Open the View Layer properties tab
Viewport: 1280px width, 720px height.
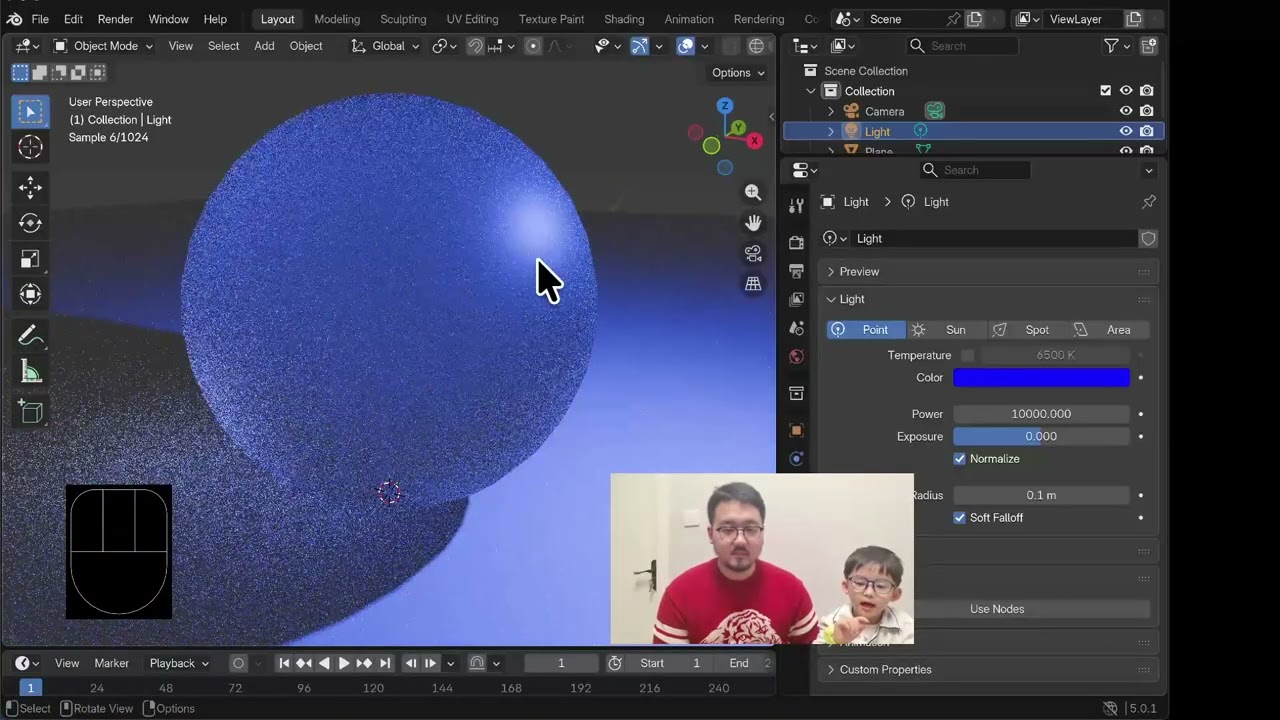(796, 299)
